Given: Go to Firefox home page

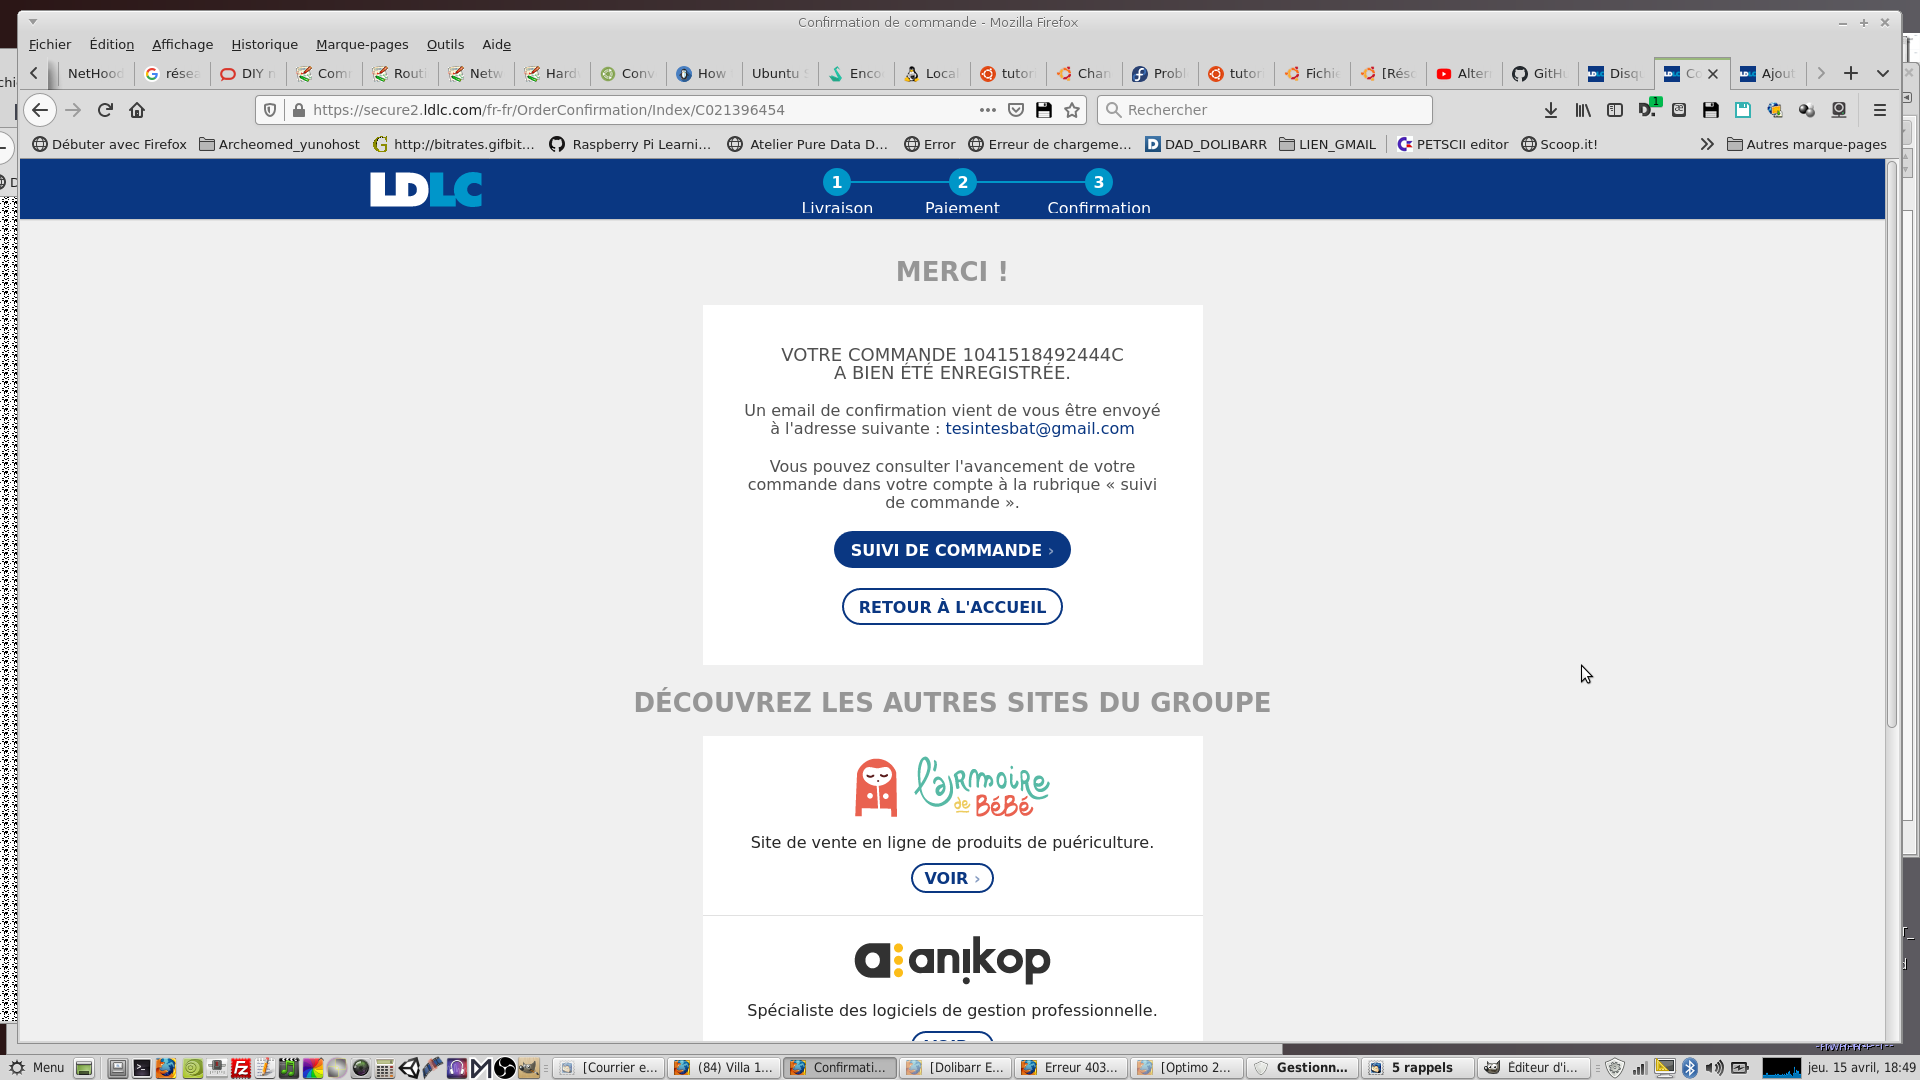Looking at the screenshot, I should (137, 110).
